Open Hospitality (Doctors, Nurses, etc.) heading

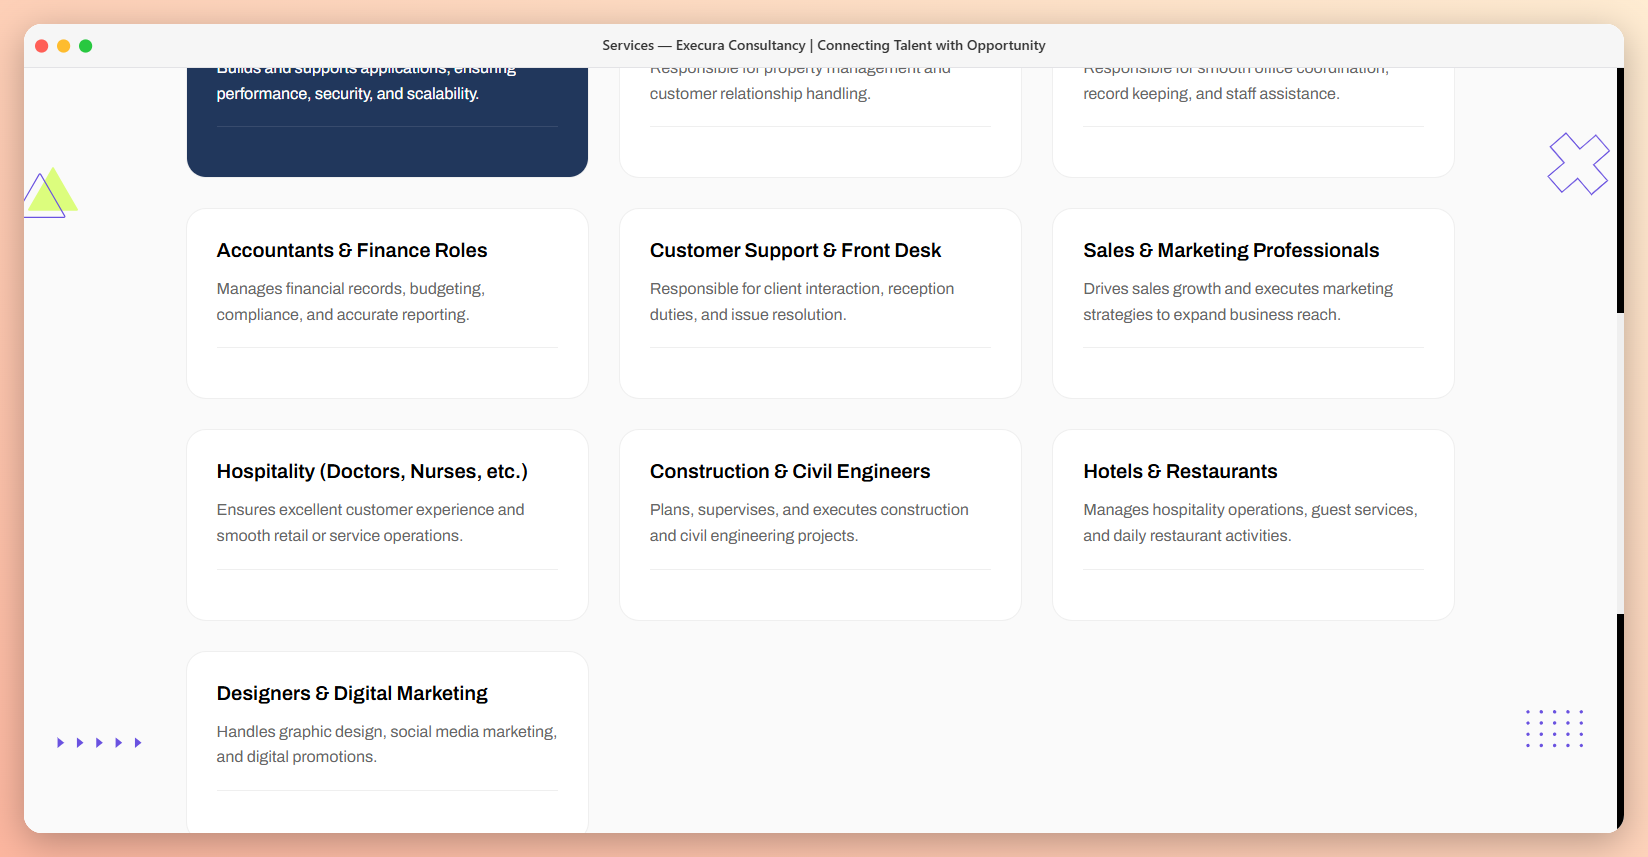[x=372, y=471]
